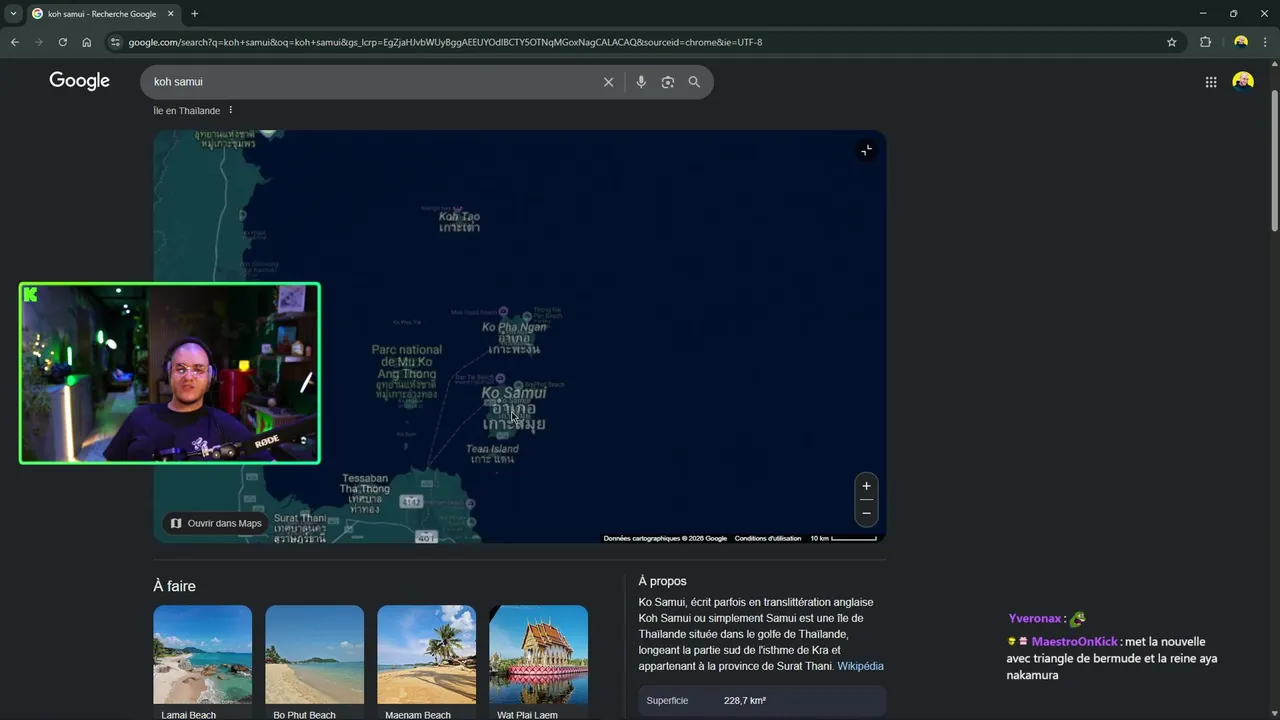Bookmark this page with star icon
Image resolution: width=1280 pixels, height=720 pixels.
pos(1172,42)
